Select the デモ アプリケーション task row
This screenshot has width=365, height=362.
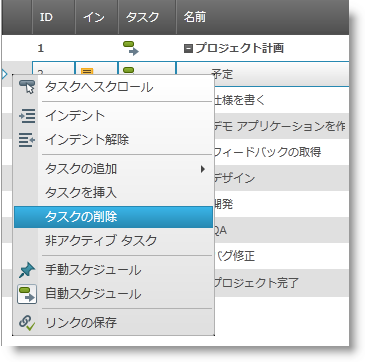(x=281, y=126)
